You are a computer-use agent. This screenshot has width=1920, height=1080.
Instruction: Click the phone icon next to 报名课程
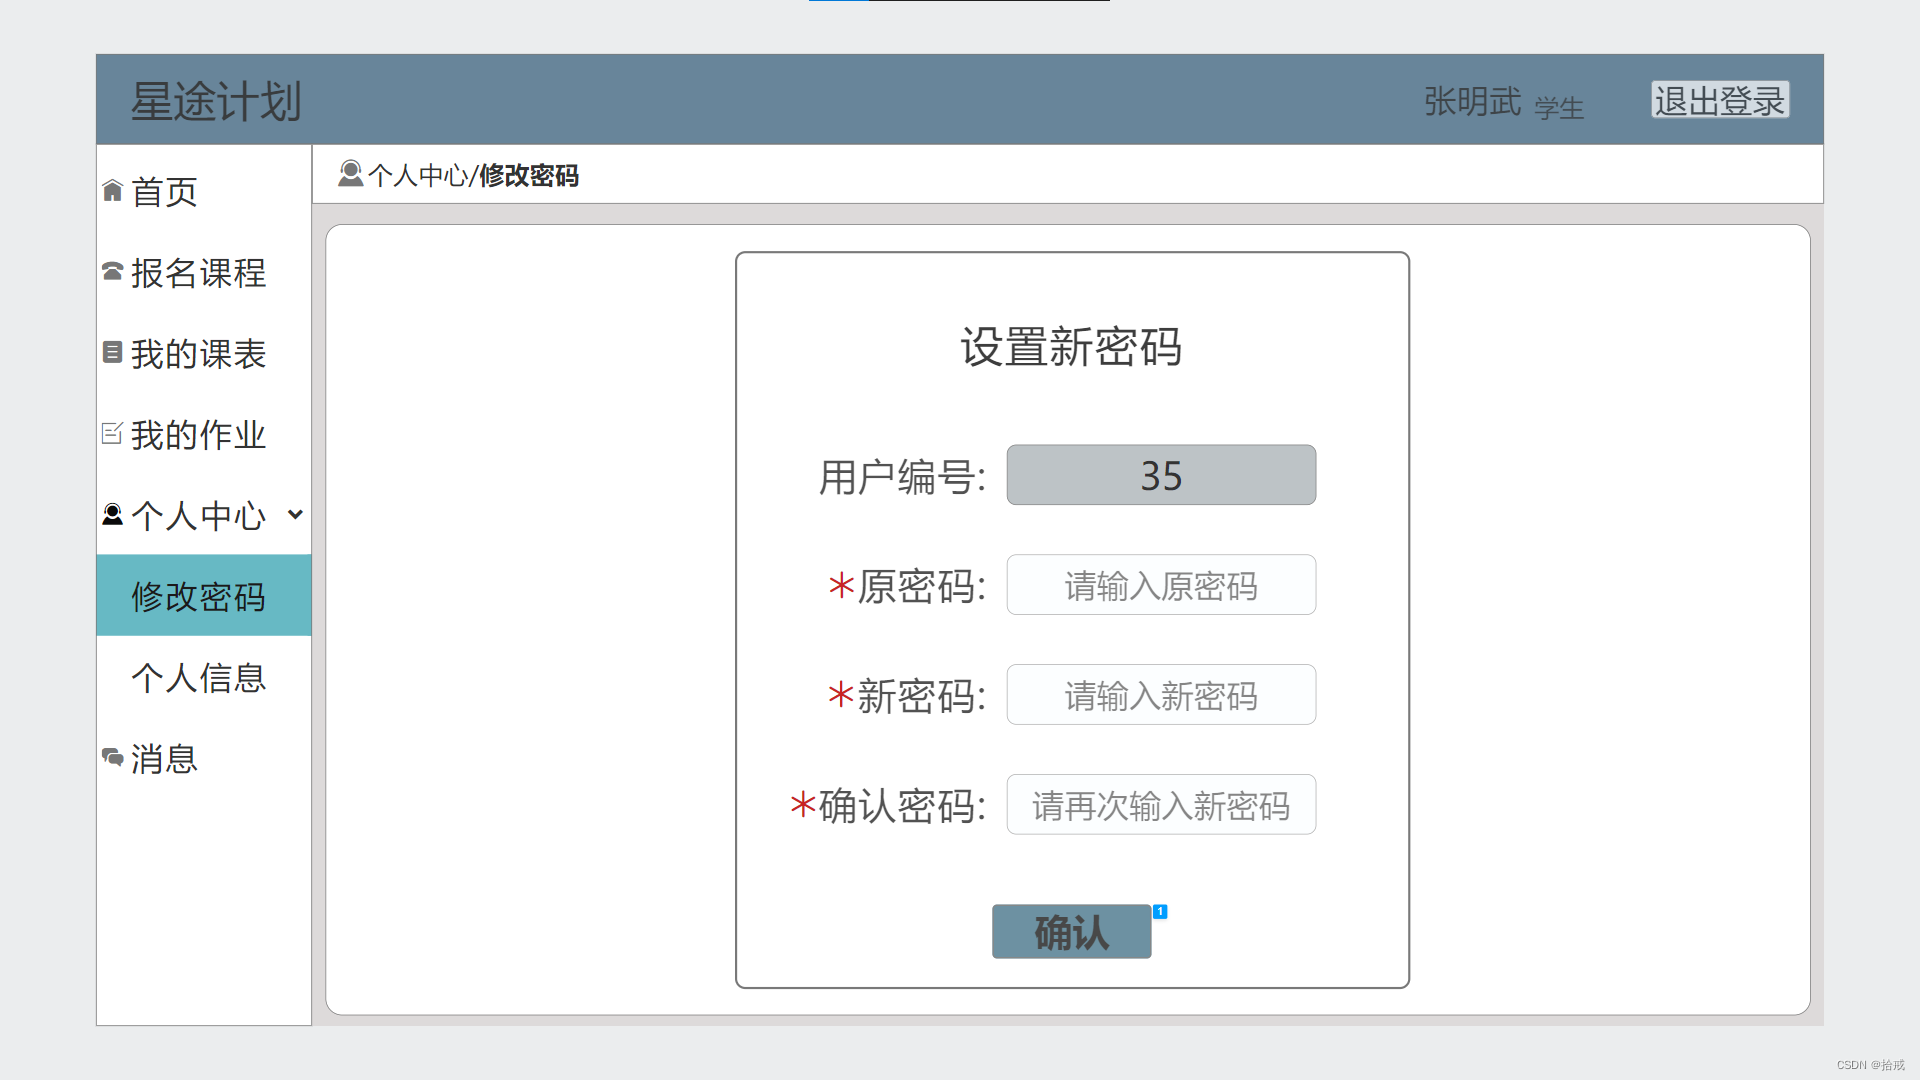tap(112, 271)
